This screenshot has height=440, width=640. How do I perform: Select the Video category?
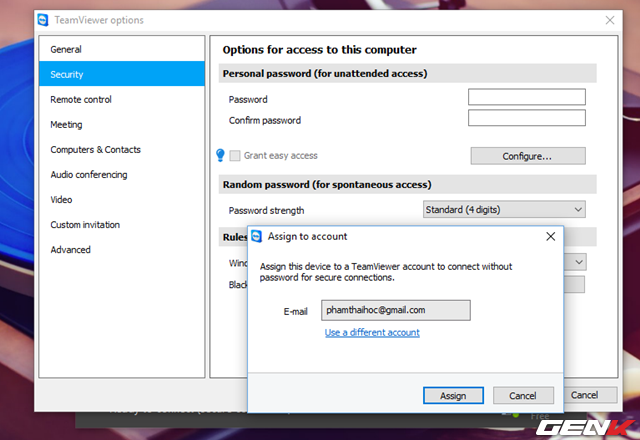(x=122, y=200)
